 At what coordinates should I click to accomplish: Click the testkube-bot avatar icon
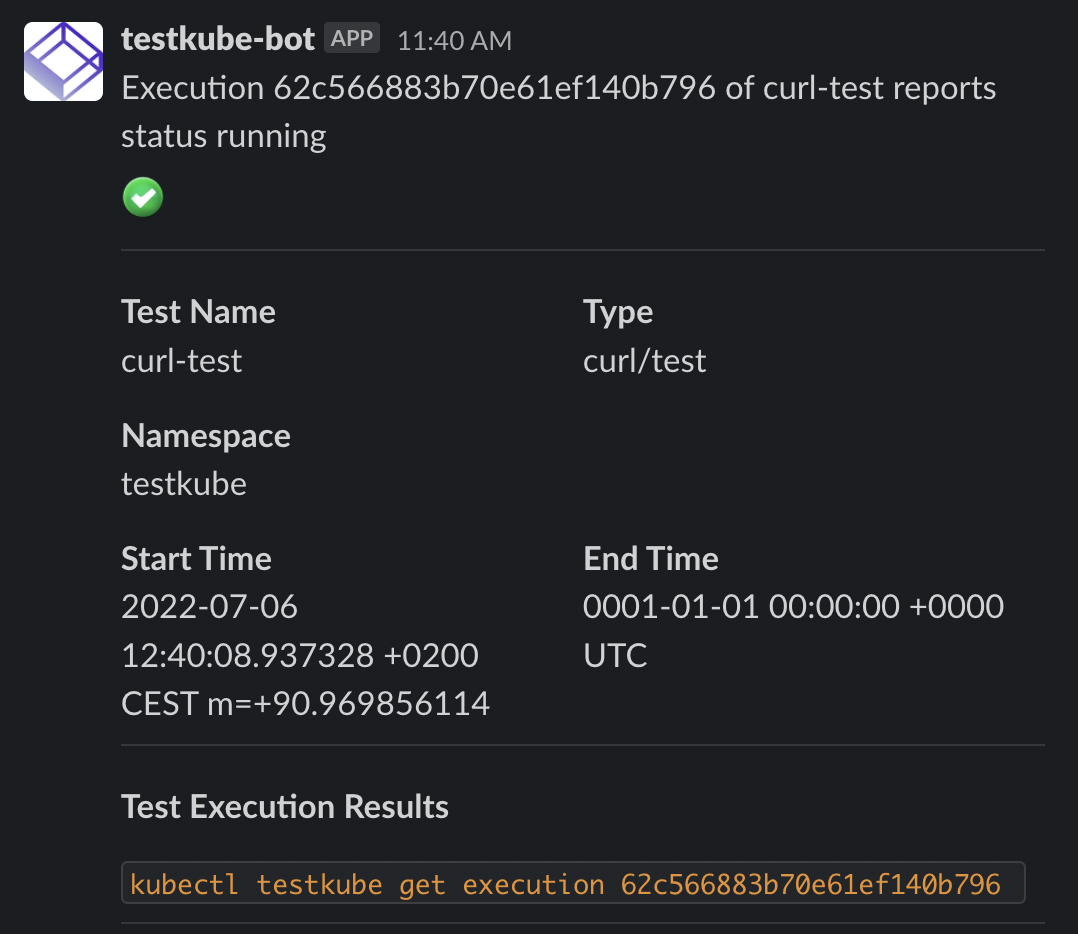tap(63, 61)
